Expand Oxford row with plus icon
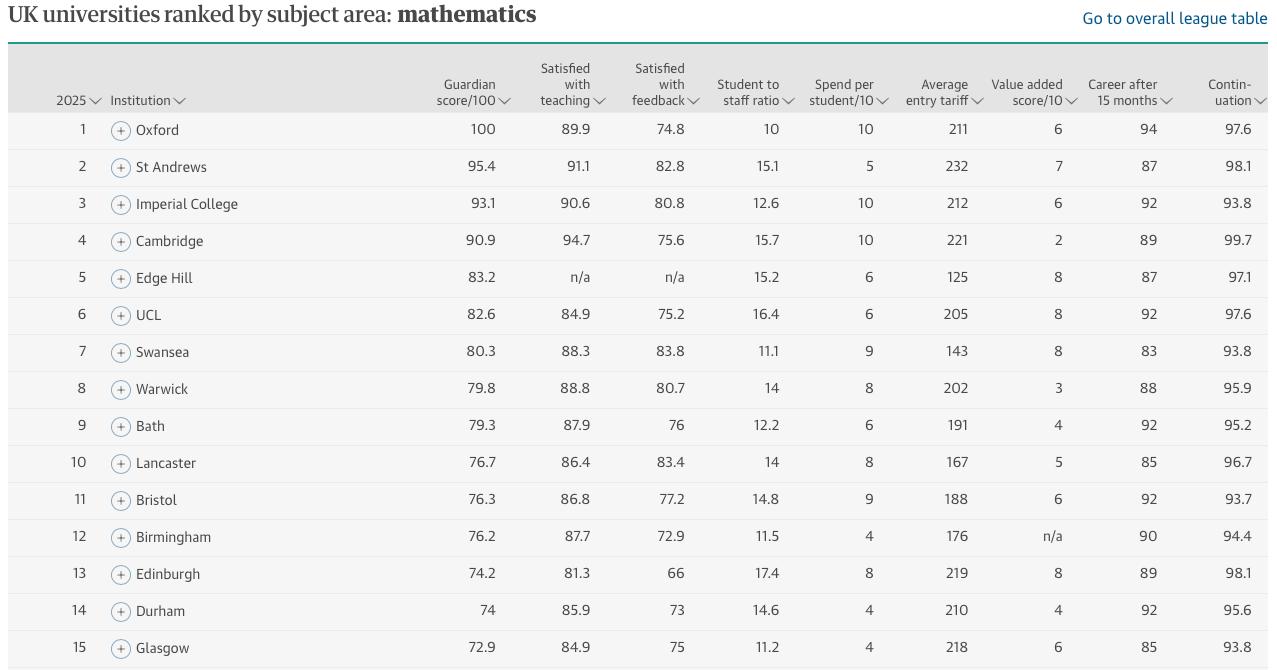The height and width of the screenshot is (670, 1277). [x=121, y=130]
